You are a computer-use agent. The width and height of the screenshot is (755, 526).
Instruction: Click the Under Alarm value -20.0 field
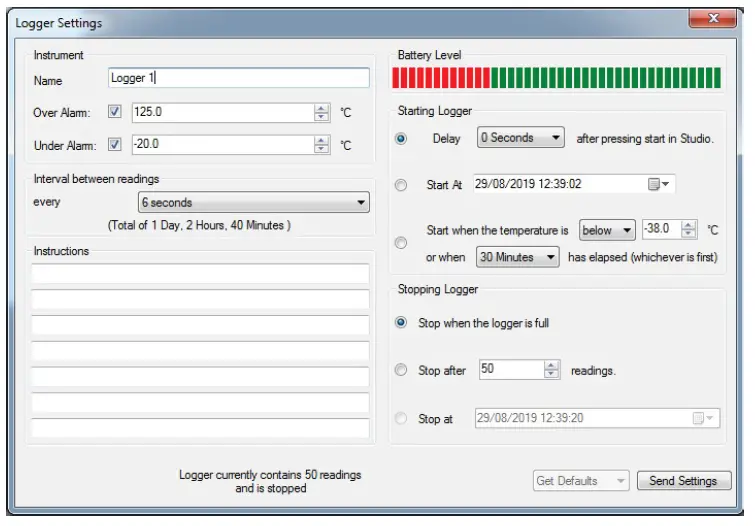(x=223, y=145)
